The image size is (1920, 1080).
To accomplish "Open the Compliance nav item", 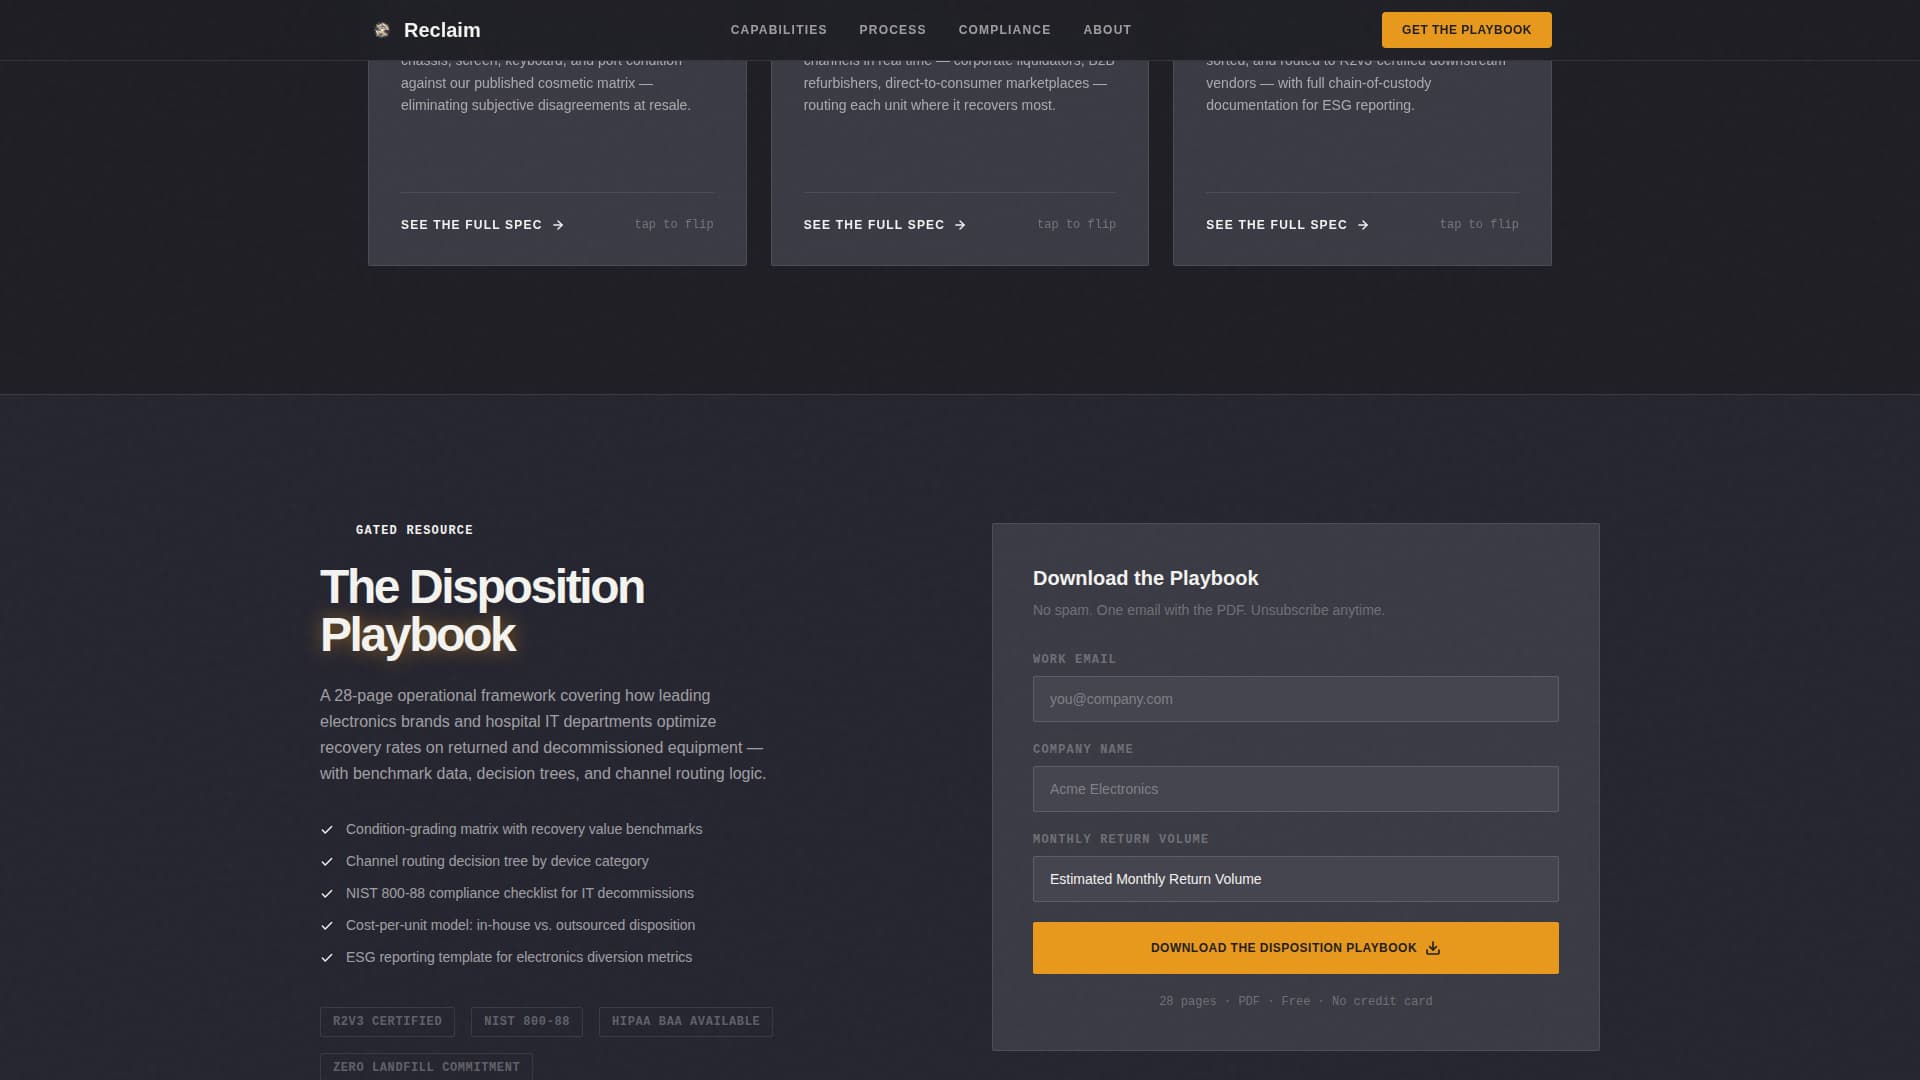I will [1004, 30].
